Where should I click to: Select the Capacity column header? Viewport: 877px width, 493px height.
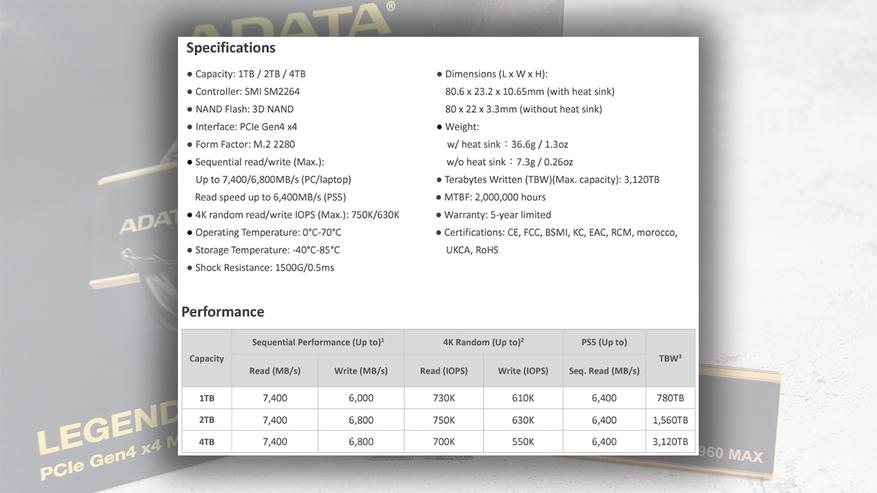coord(206,359)
